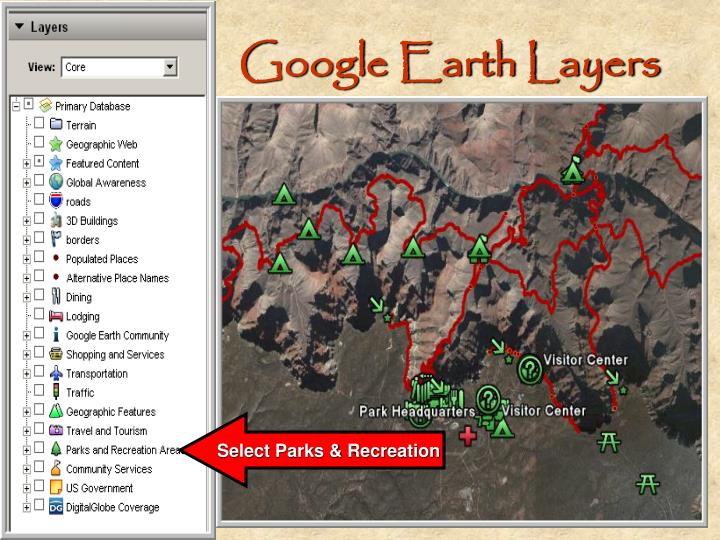Toggle the Featured Content checkbox
The height and width of the screenshot is (540, 720).
pos(39,161)
